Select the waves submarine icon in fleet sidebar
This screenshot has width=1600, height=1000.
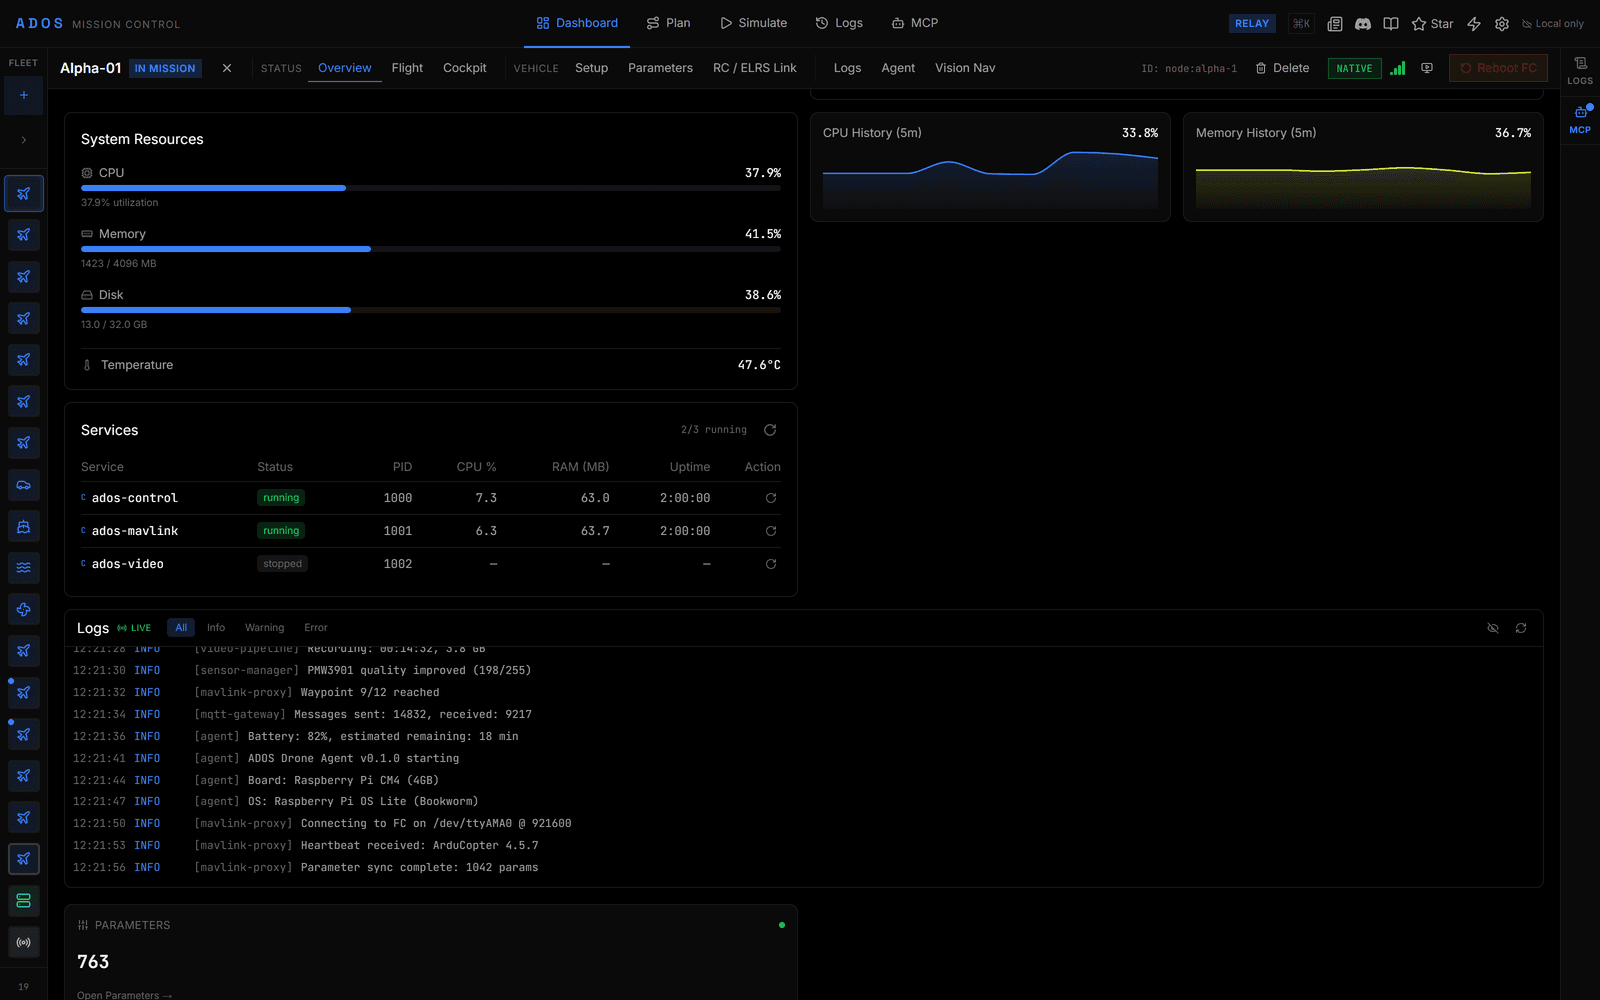[x=23, y=568]
